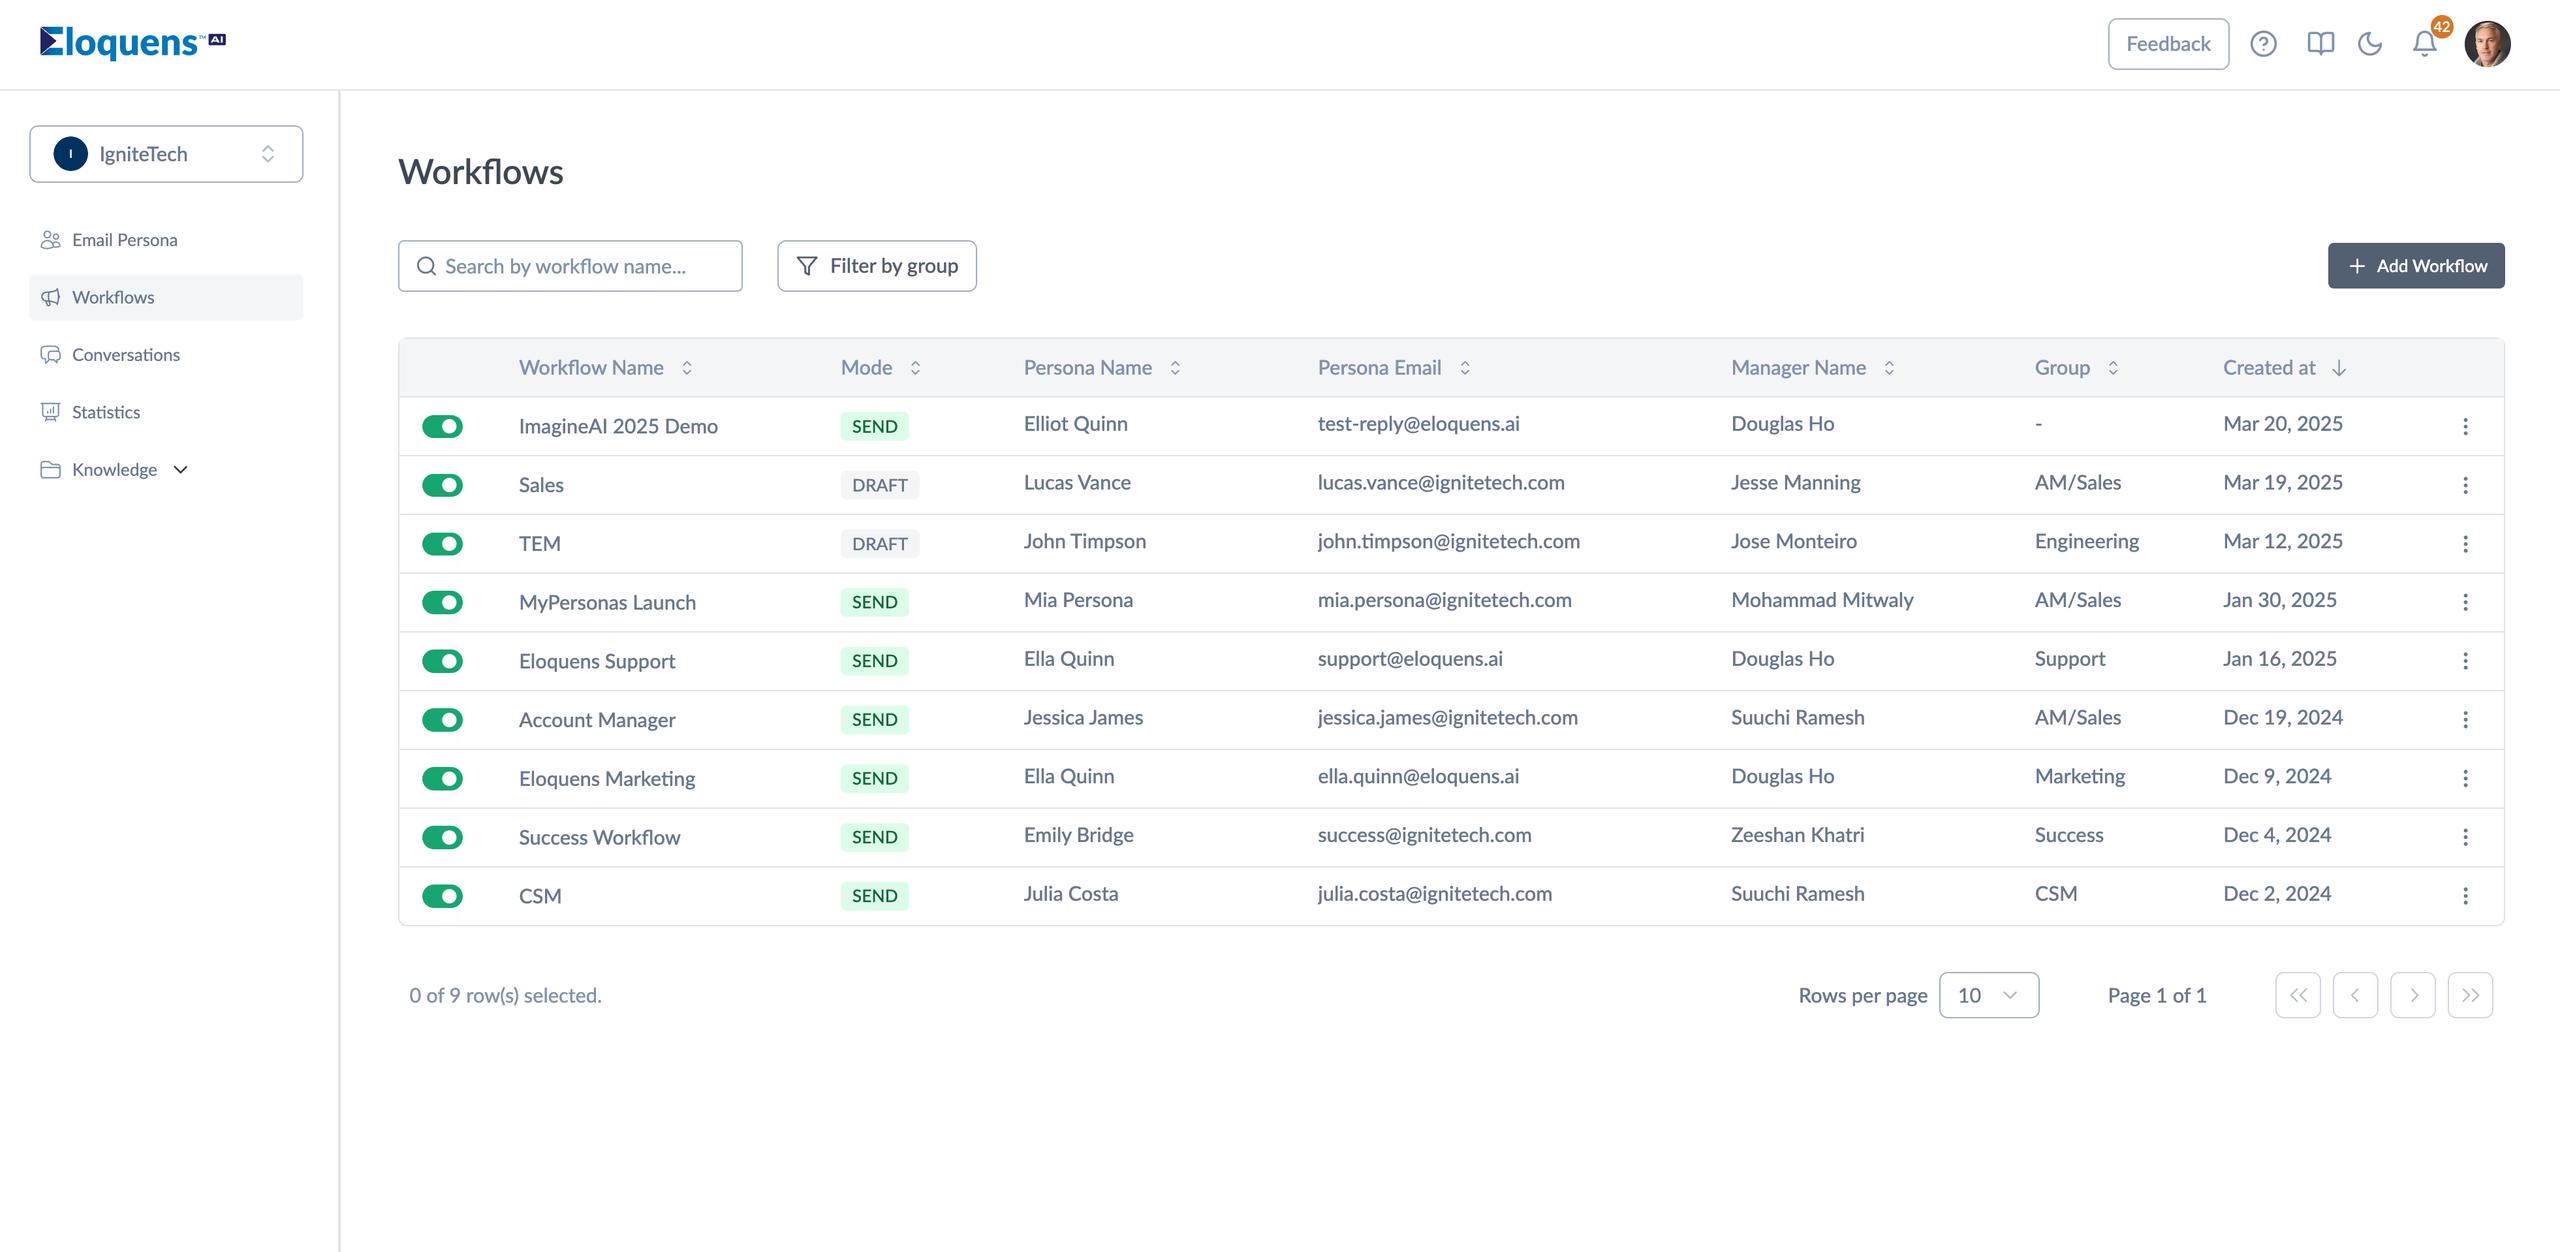Switch to dark mode moon icon
This screenshot has width=2560, height=1252.
pyautogui.click(x=2370, y=44)
